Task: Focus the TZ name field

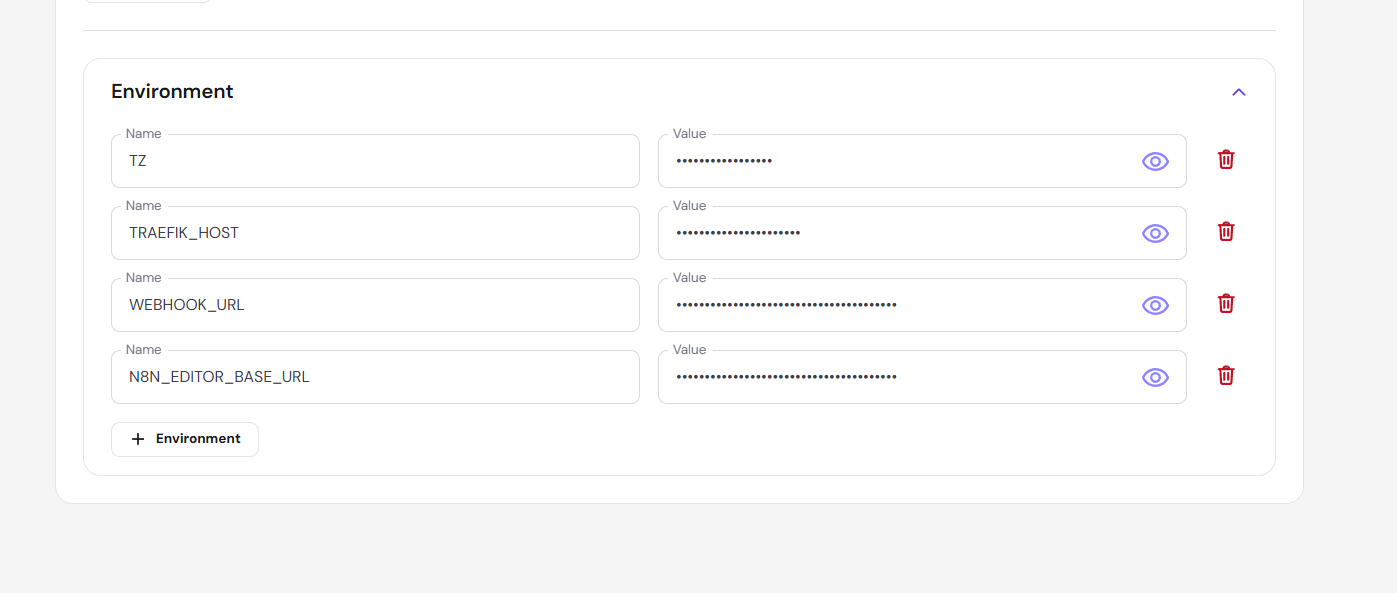Action: coord(375,161)
